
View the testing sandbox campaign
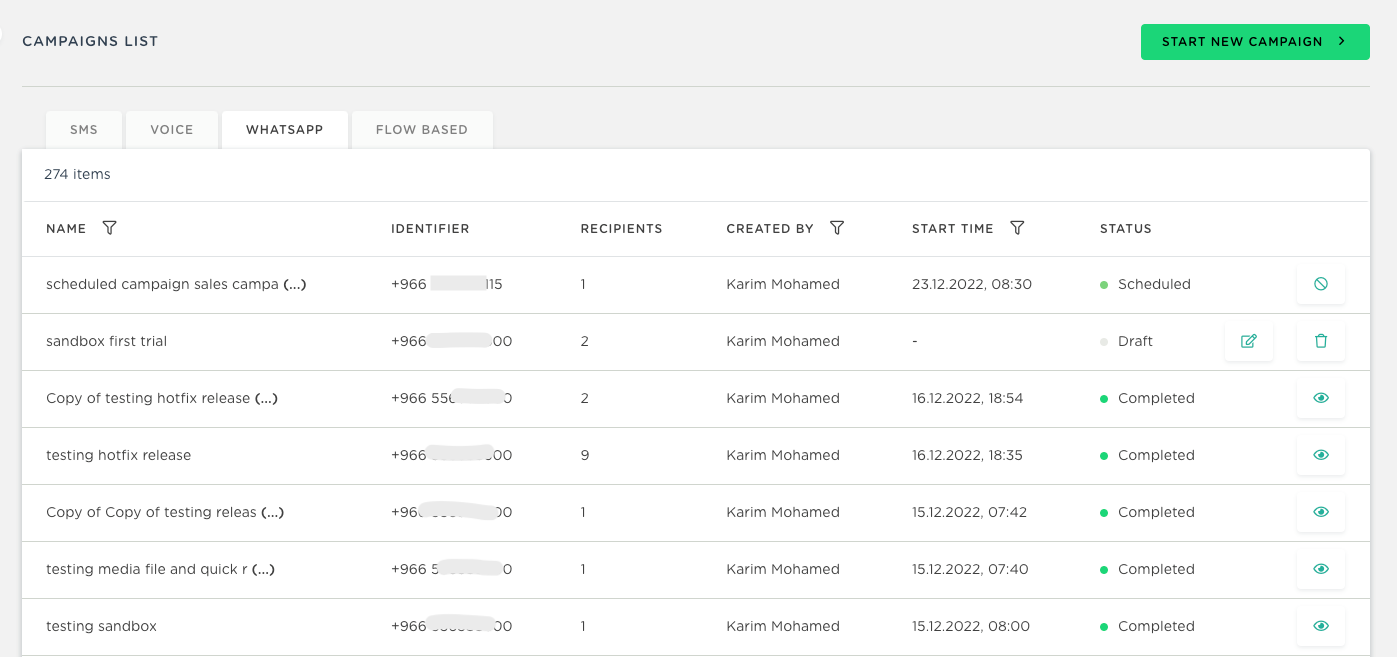[x=1321, y=626]
